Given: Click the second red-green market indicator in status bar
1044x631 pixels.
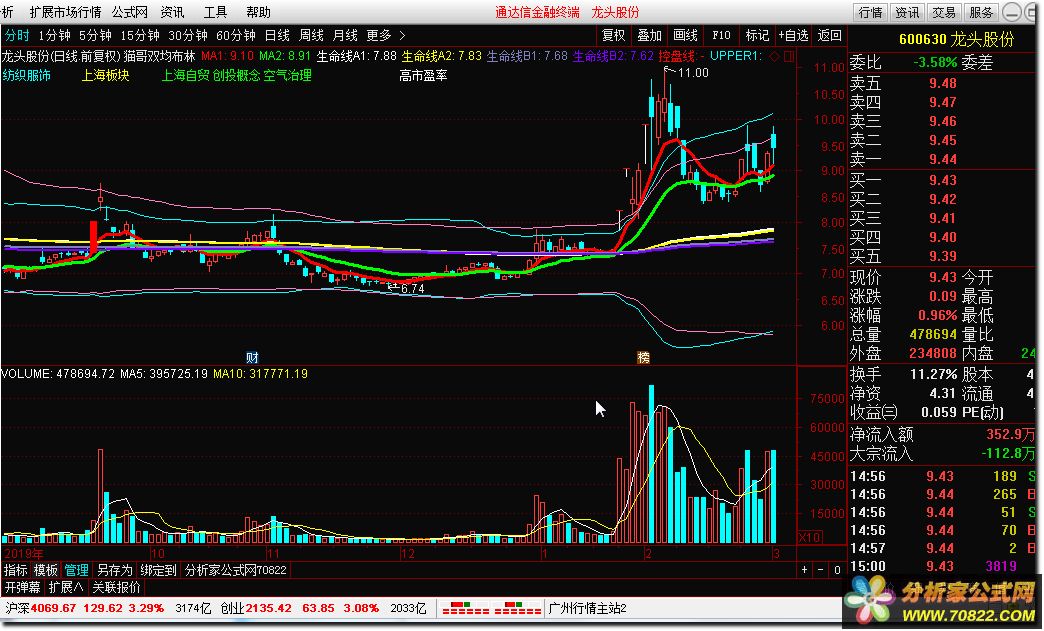Looking at the screenshot, I should (x=517, y=608).
